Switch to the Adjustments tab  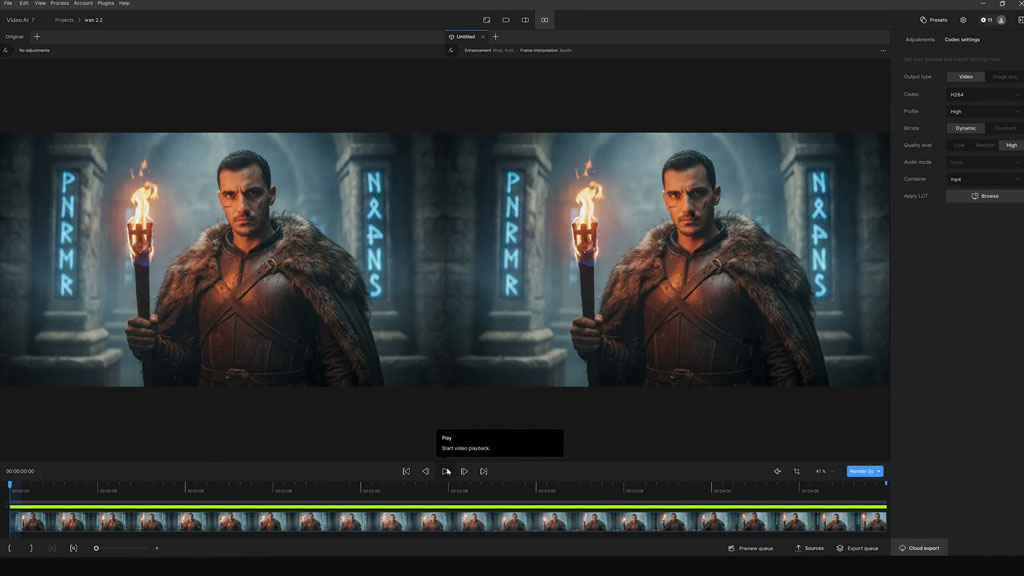pyautogui.click(x=920, y=39)
